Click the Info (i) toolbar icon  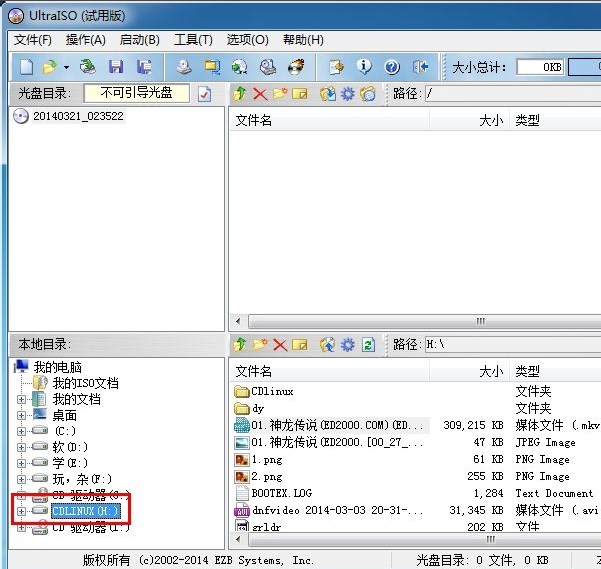pos(364,67)
